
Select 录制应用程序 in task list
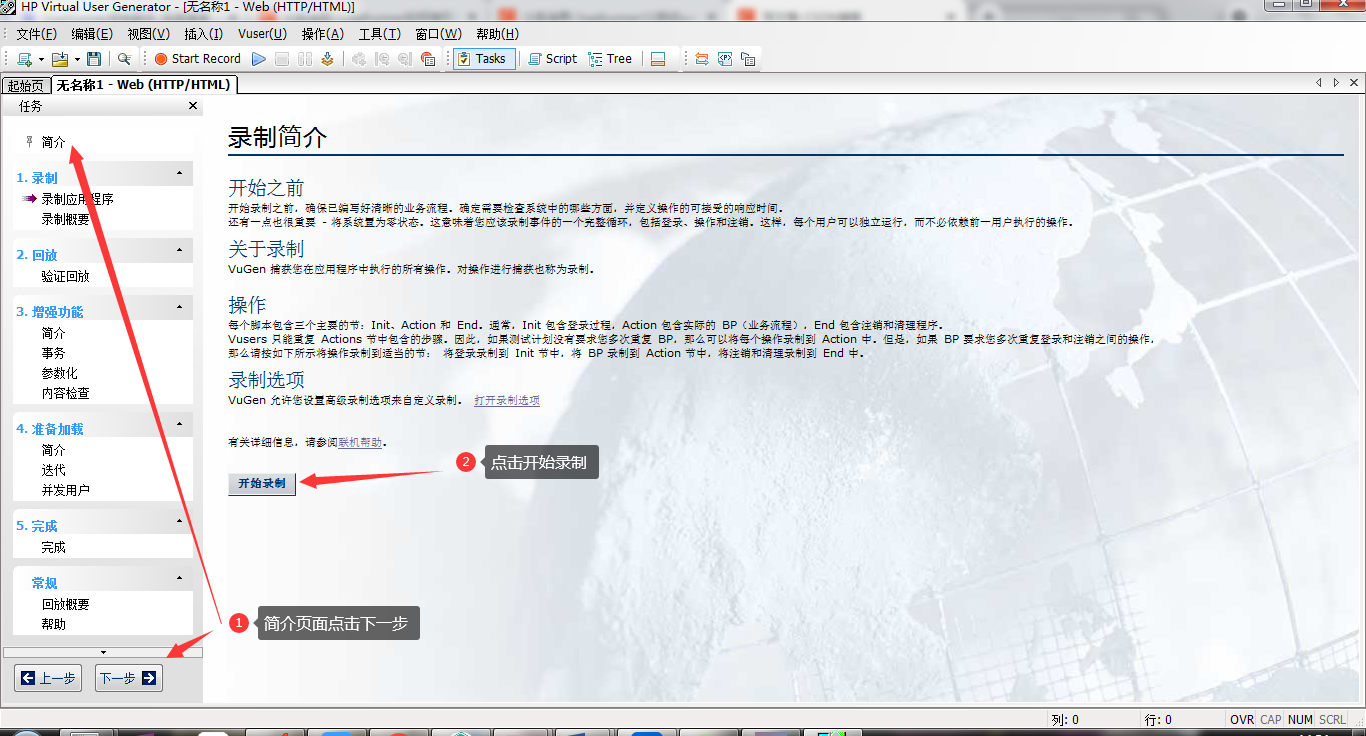tap(77, 199)
